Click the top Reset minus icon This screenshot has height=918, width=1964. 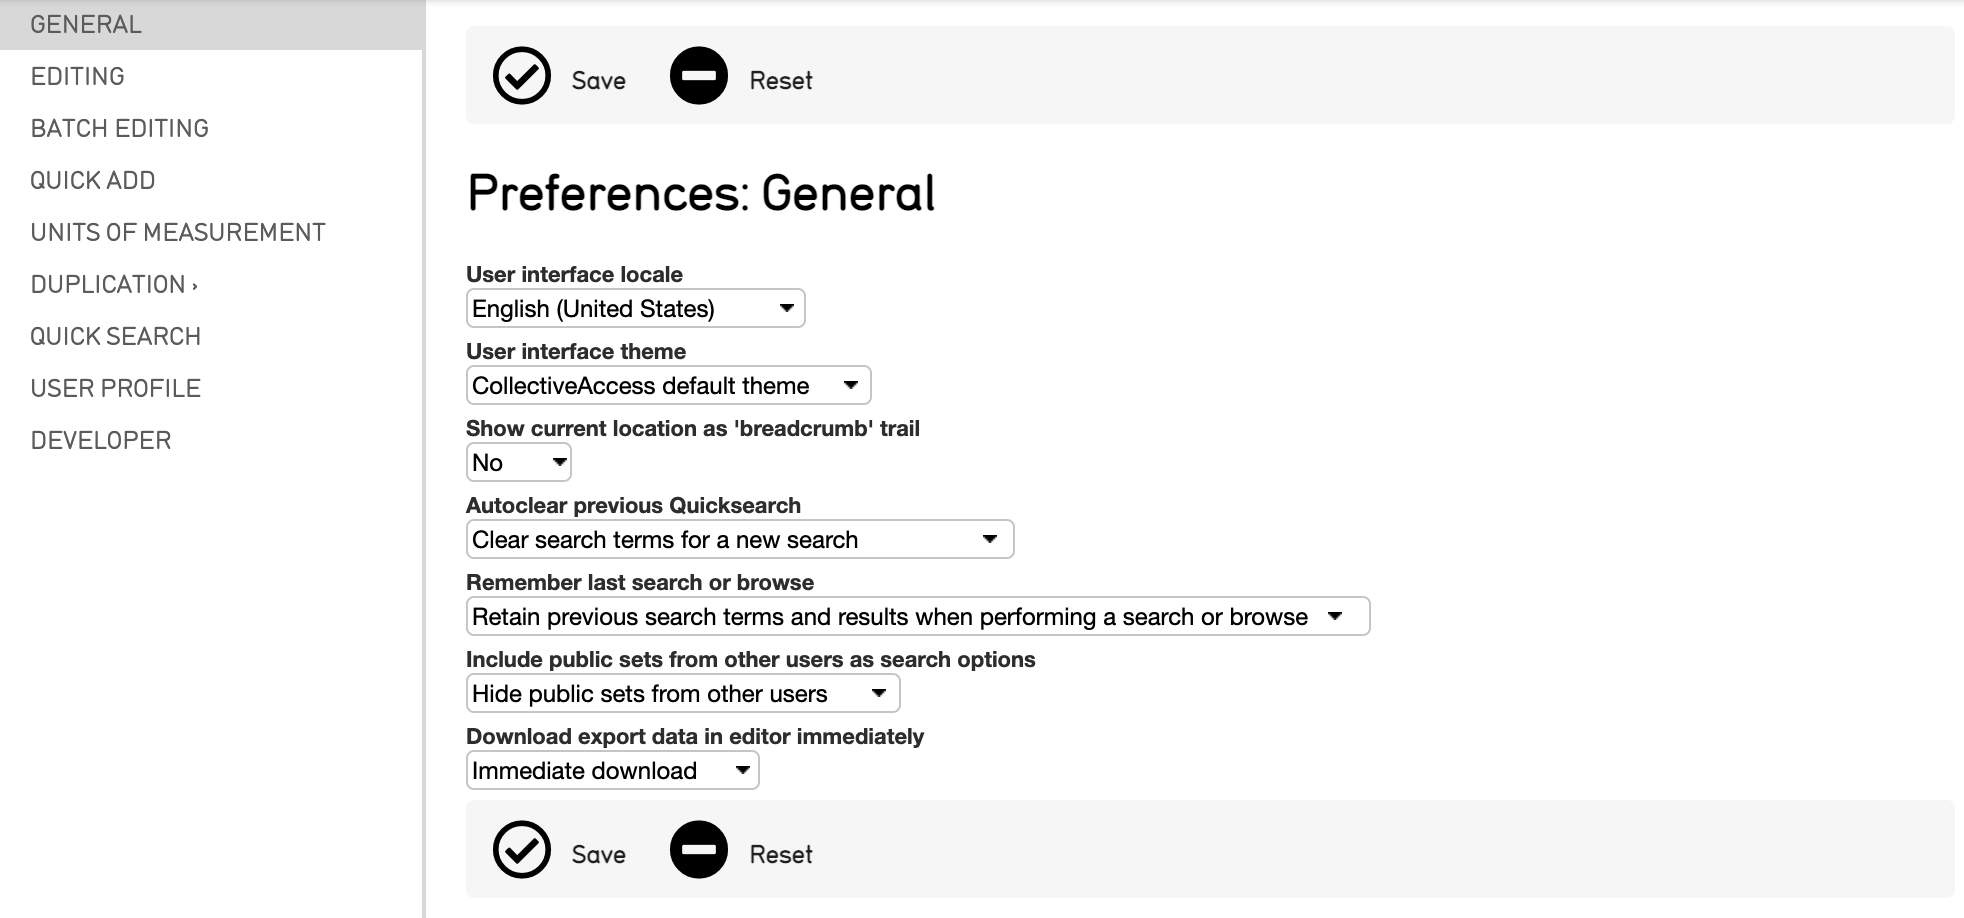point(698,76)
